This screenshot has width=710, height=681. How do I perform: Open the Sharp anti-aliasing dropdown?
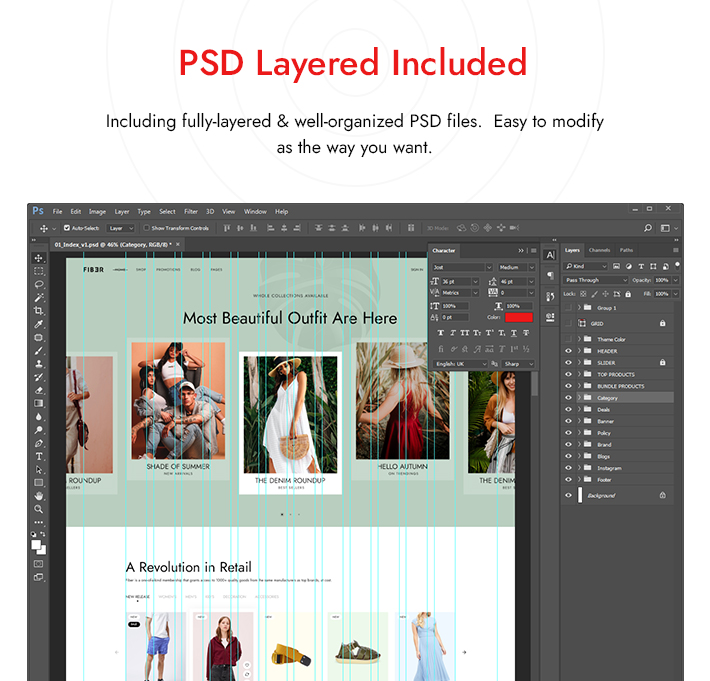tap(519, 364)
